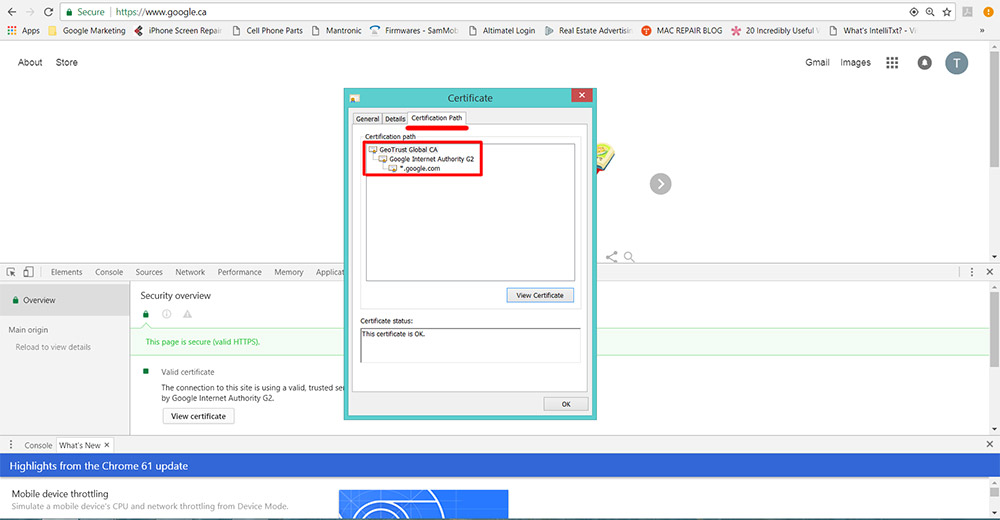
Task: Open the DevTools Network tab
Action: [x=190, y=272]
